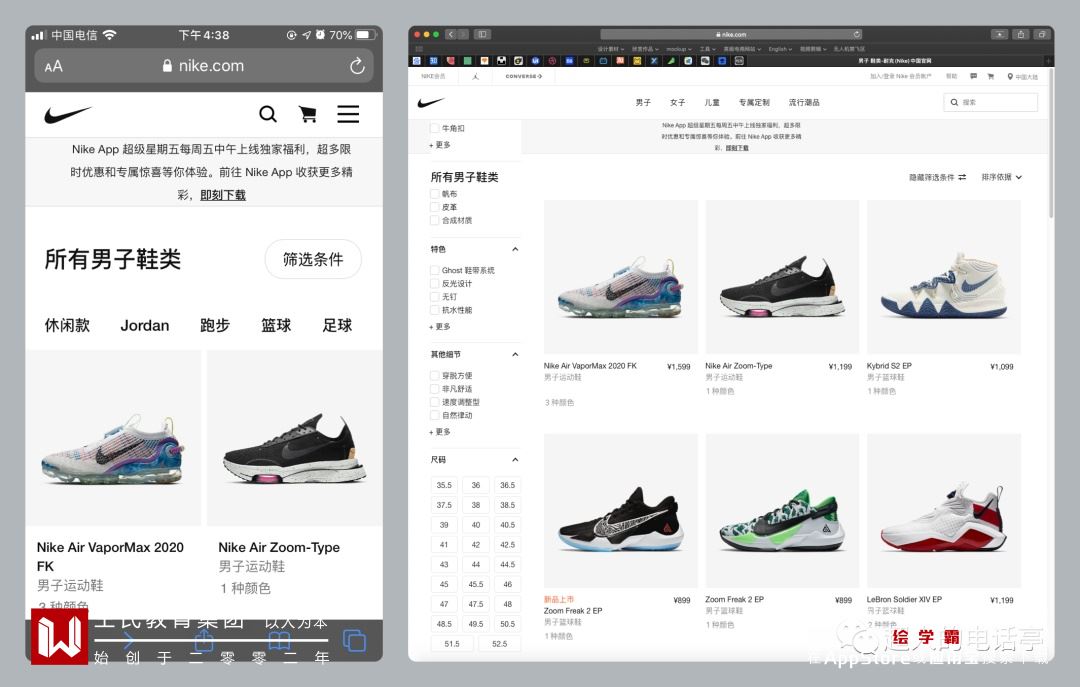The width and height of the screenshot is (1080, 687).
Task: Open the shopping cart in the mobile Nike page
Action: (307, 114)
